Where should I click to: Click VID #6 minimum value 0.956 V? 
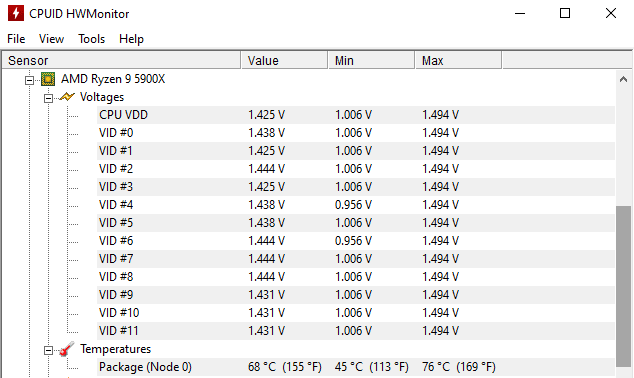pos(353,241)
